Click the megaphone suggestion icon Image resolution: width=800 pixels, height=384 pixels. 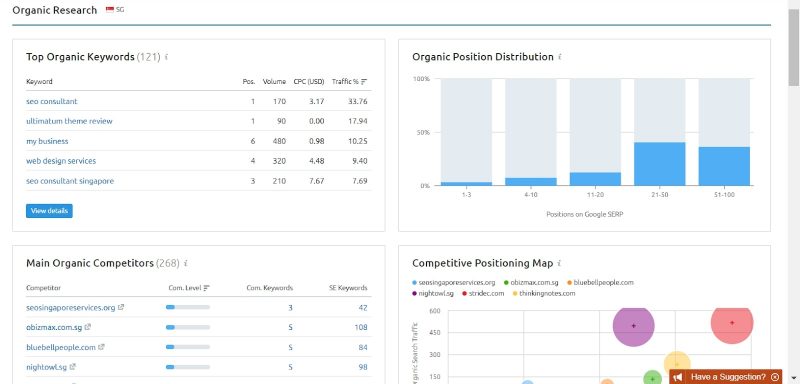pos(677,377)
